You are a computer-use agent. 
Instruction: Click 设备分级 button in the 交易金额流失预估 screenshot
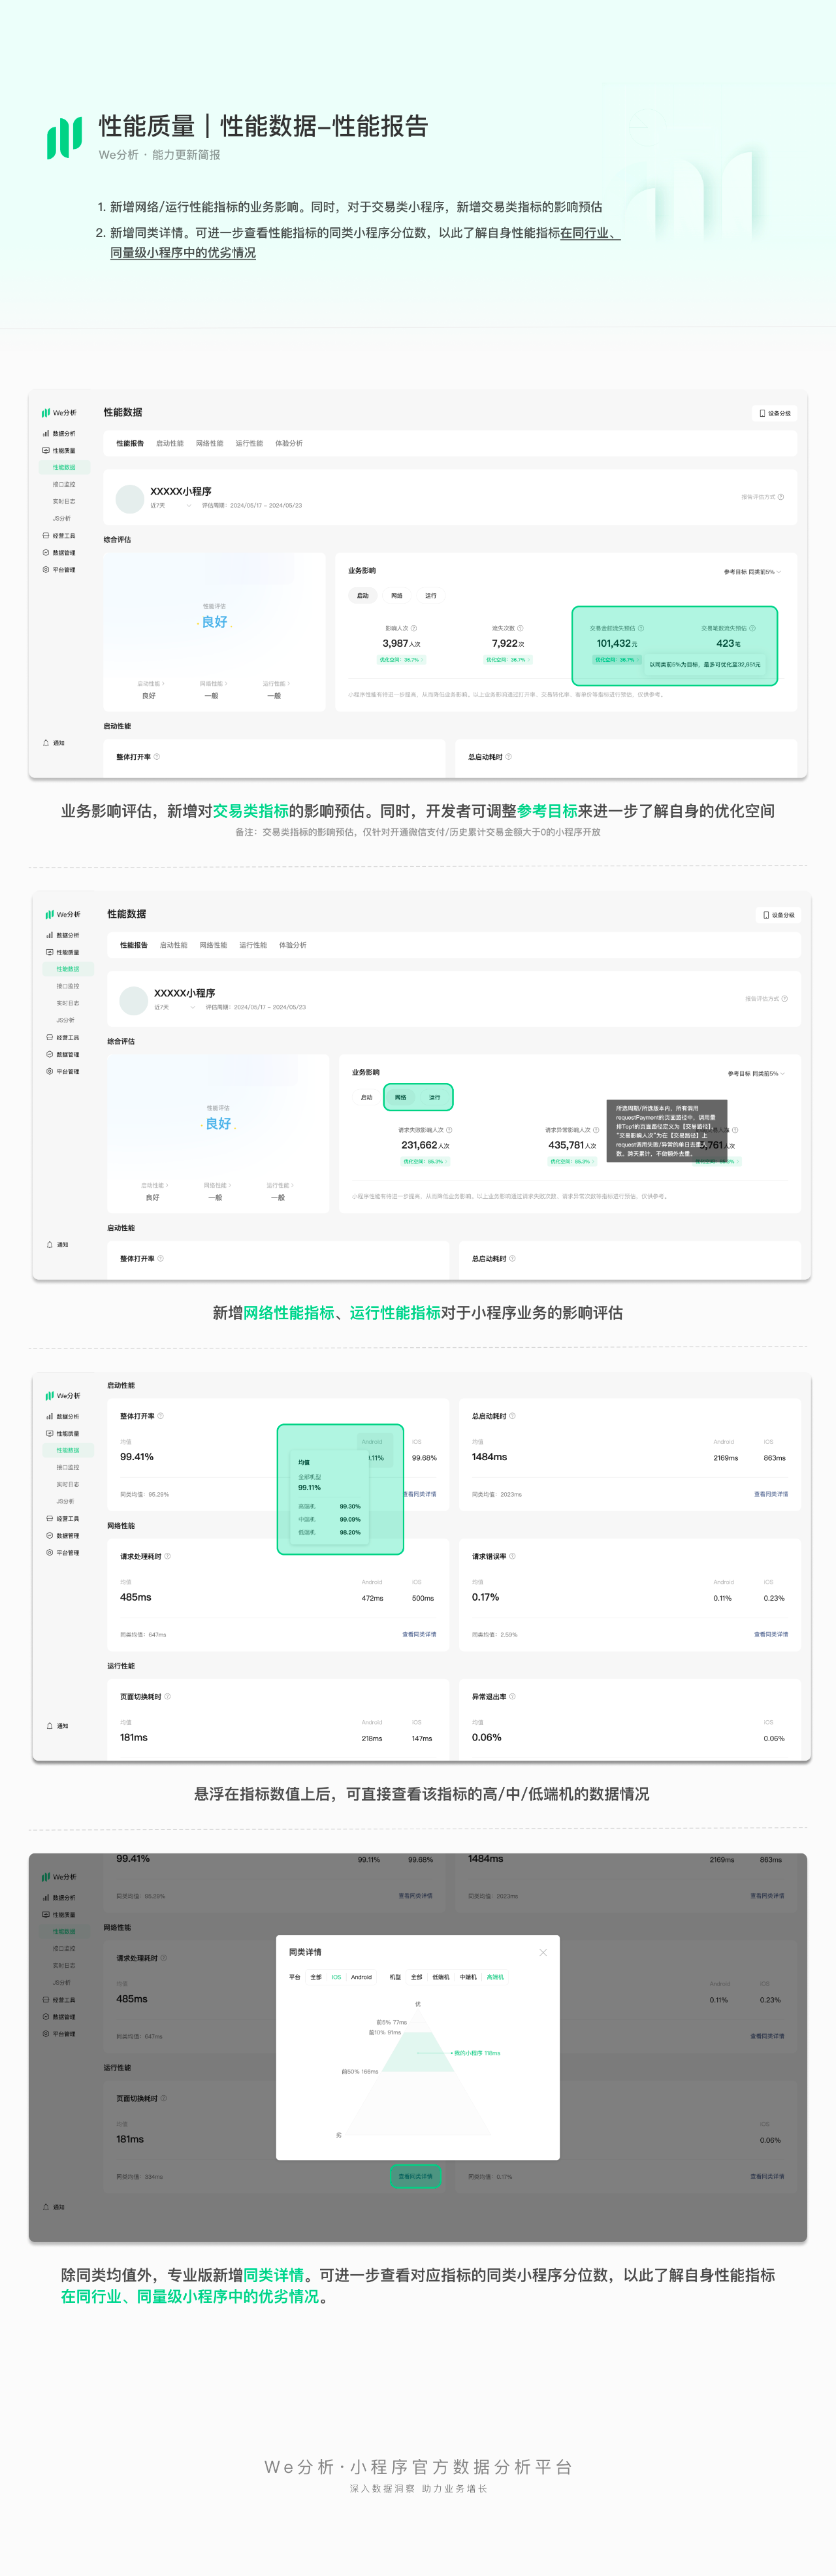point(775,413)
